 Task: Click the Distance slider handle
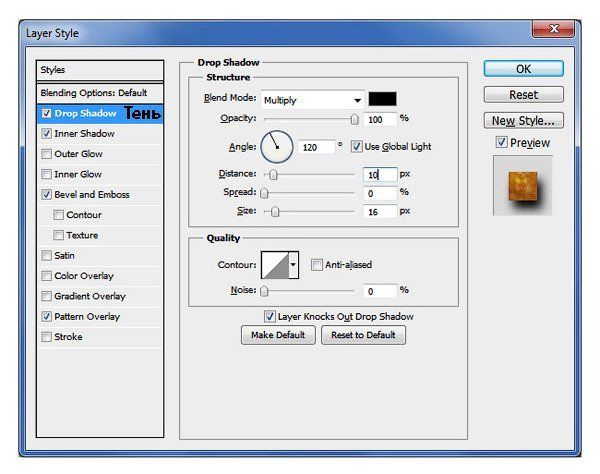[273, 174]
